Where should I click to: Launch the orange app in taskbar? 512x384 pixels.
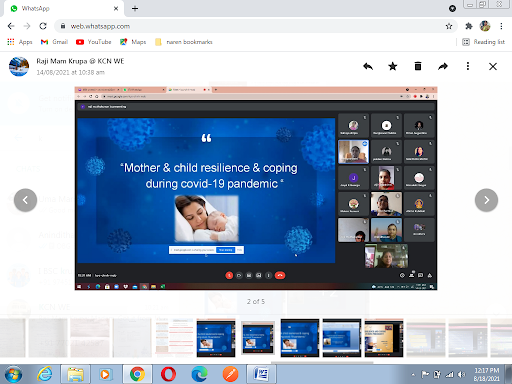(x=230, y=374)
